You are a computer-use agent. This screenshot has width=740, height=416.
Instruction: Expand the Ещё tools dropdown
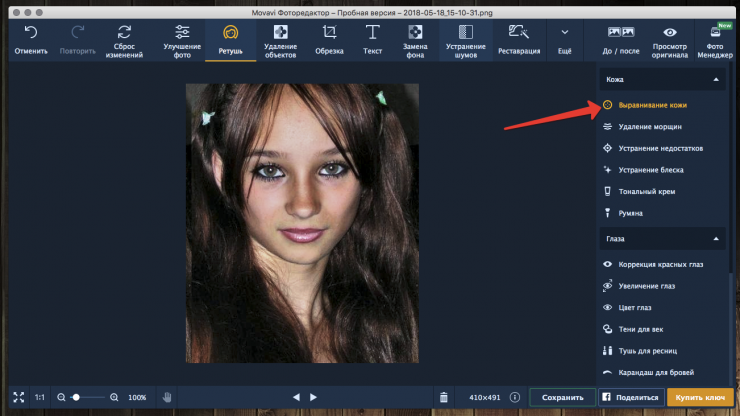(x=564, y=40)
